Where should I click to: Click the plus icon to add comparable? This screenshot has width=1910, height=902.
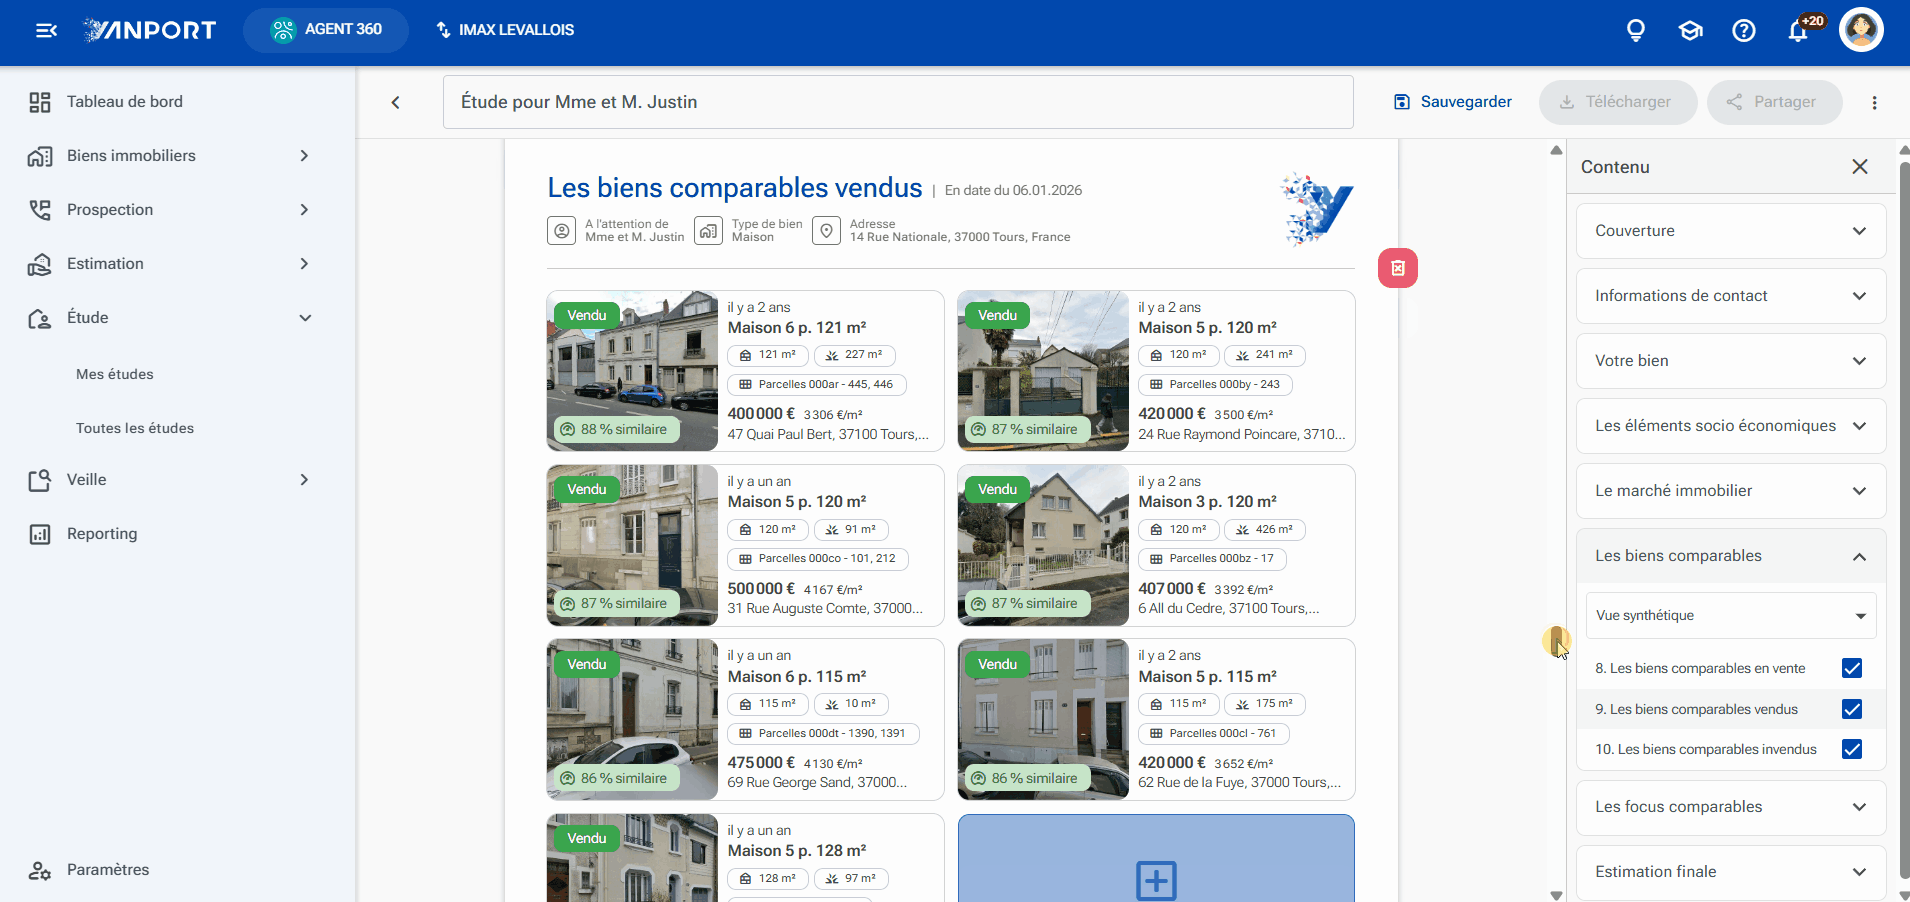(x=1156, y=880)
